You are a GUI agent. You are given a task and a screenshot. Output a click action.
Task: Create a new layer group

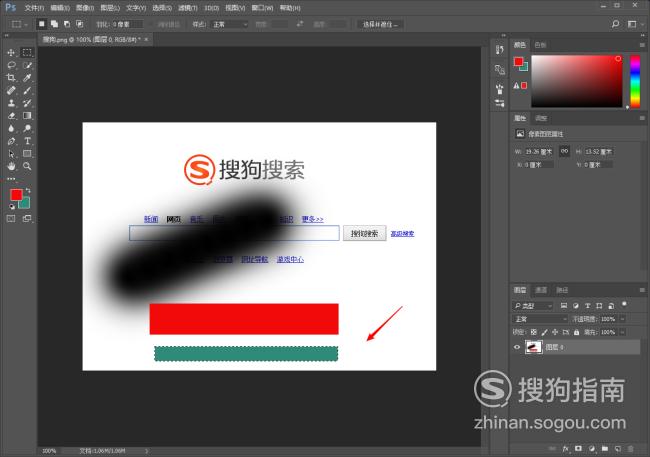pyautogui.click(x=605, y=449)
